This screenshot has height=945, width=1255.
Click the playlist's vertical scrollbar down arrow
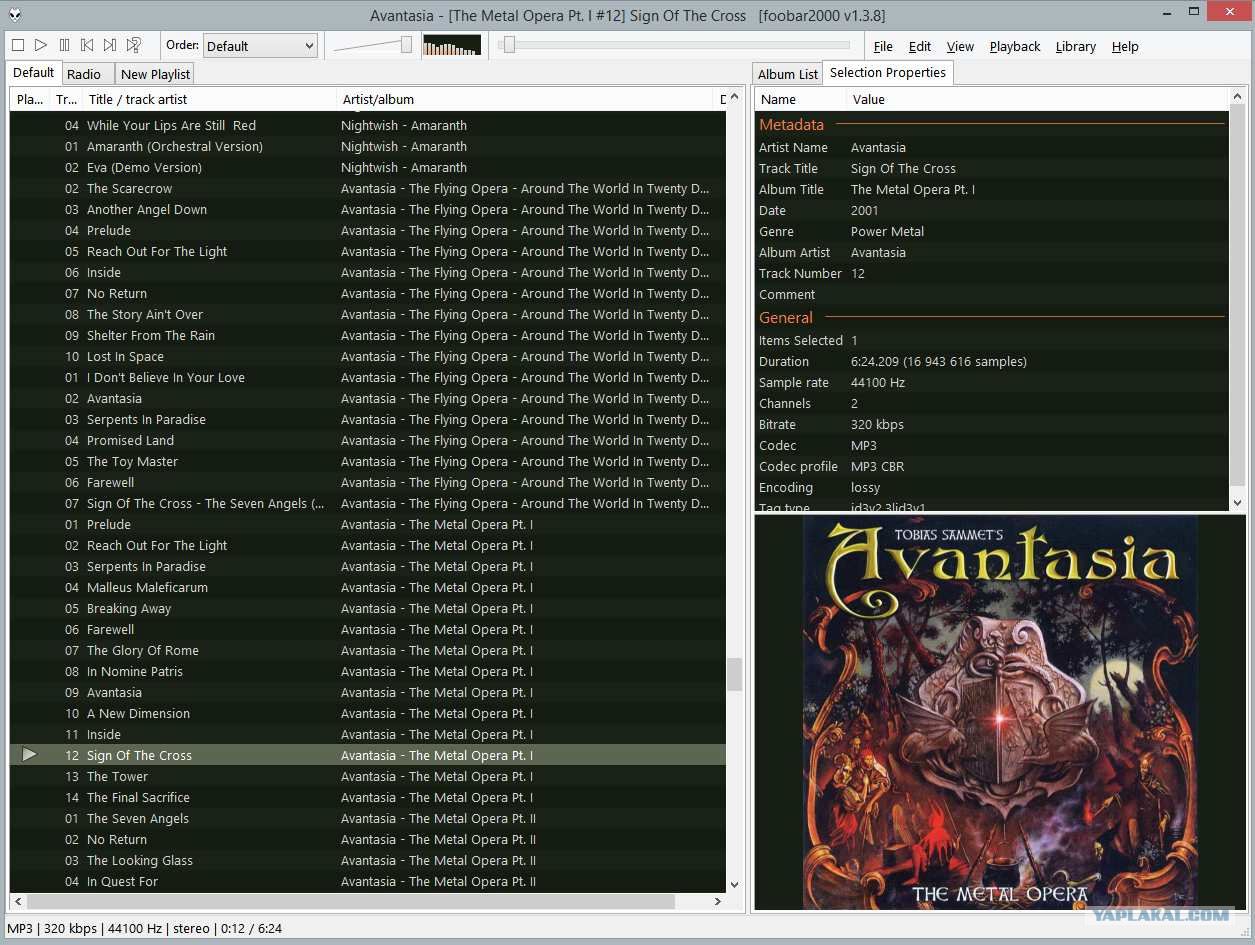(x=735, y=884)
